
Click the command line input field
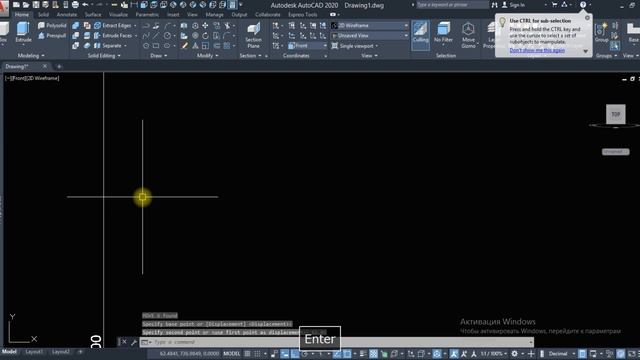pos(337,342)
